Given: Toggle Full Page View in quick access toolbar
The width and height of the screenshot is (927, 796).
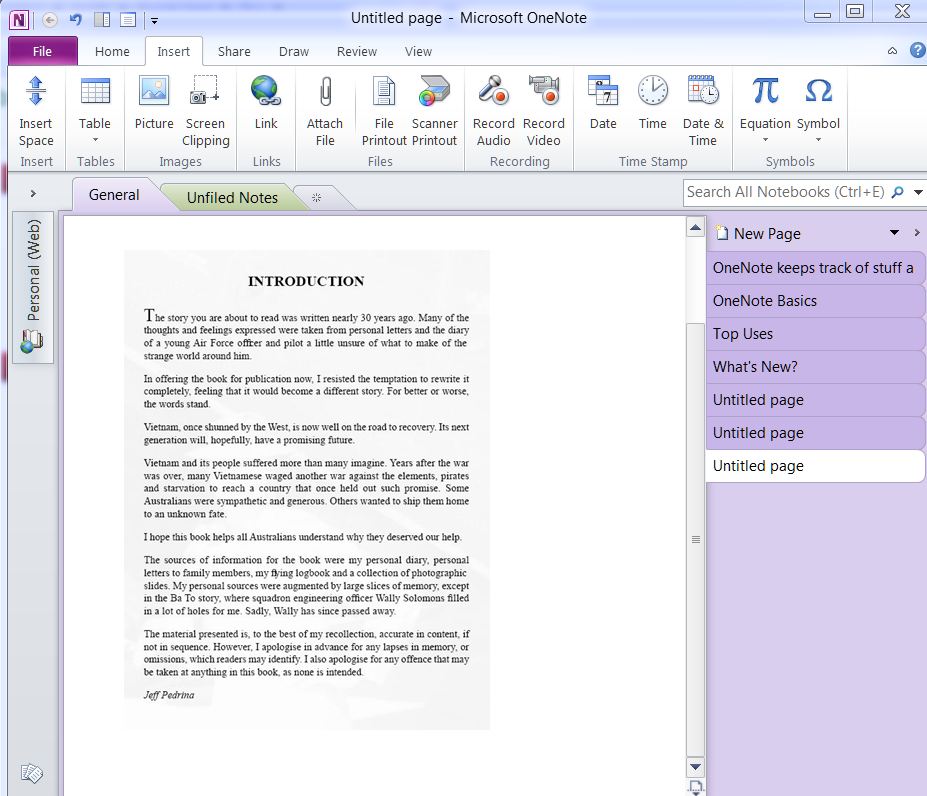Looking at the screenshot, I should click(x=128, y=20).
